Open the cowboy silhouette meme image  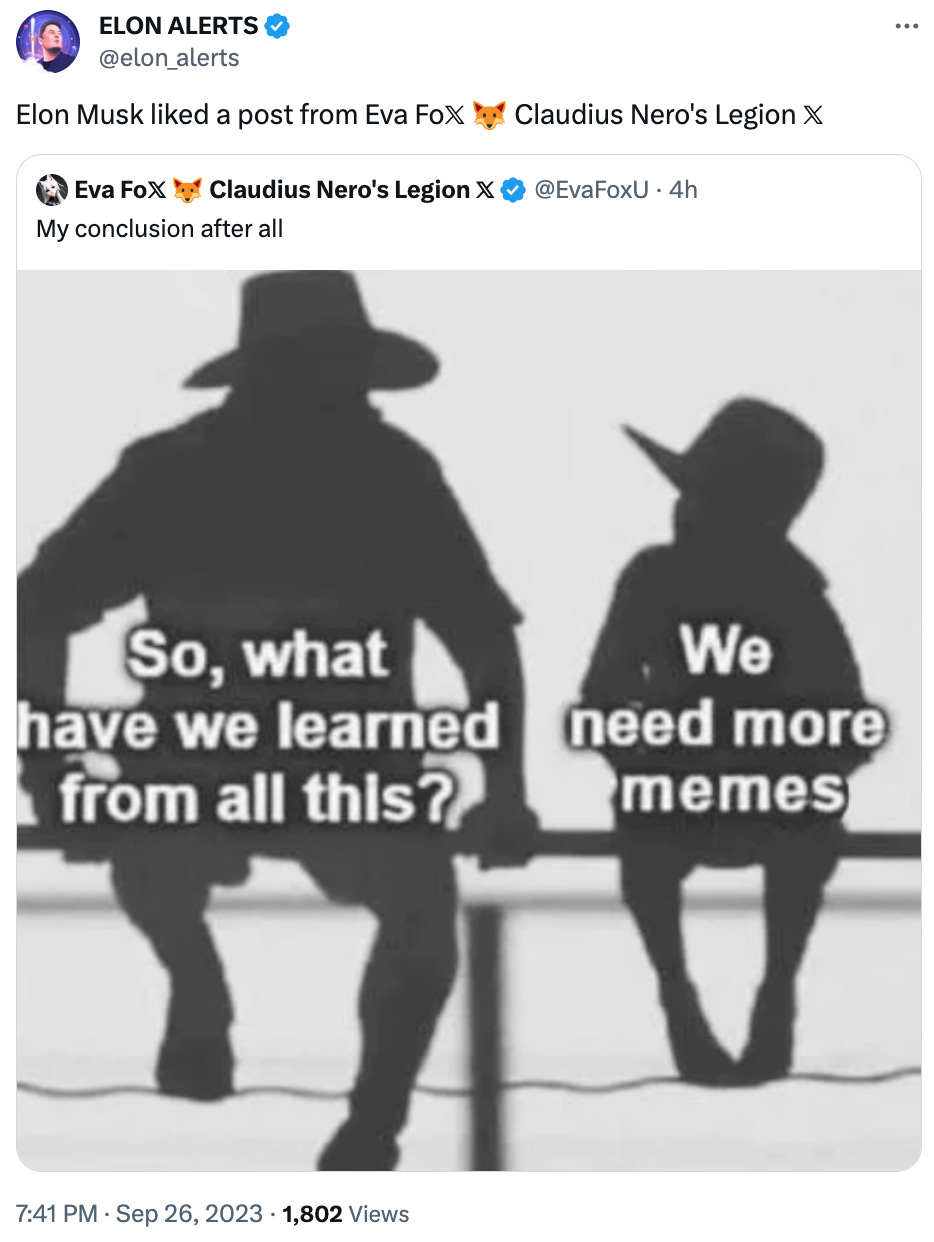pos(469,720)
